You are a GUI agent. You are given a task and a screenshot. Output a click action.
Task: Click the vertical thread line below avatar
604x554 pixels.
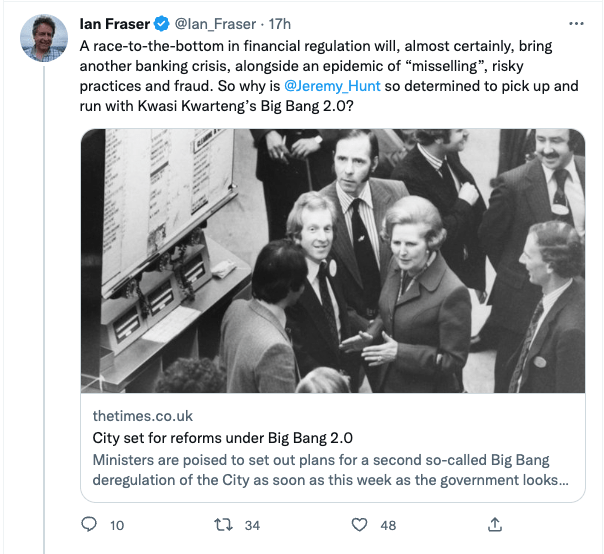point(43,300)
